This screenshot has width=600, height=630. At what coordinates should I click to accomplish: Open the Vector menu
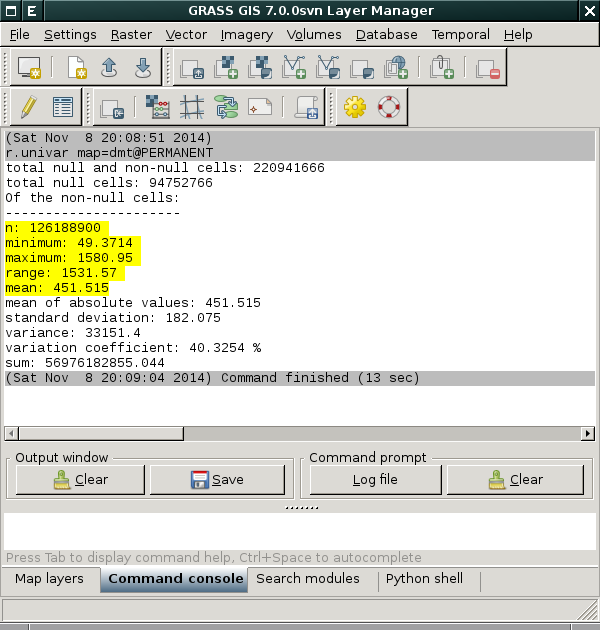186,35
